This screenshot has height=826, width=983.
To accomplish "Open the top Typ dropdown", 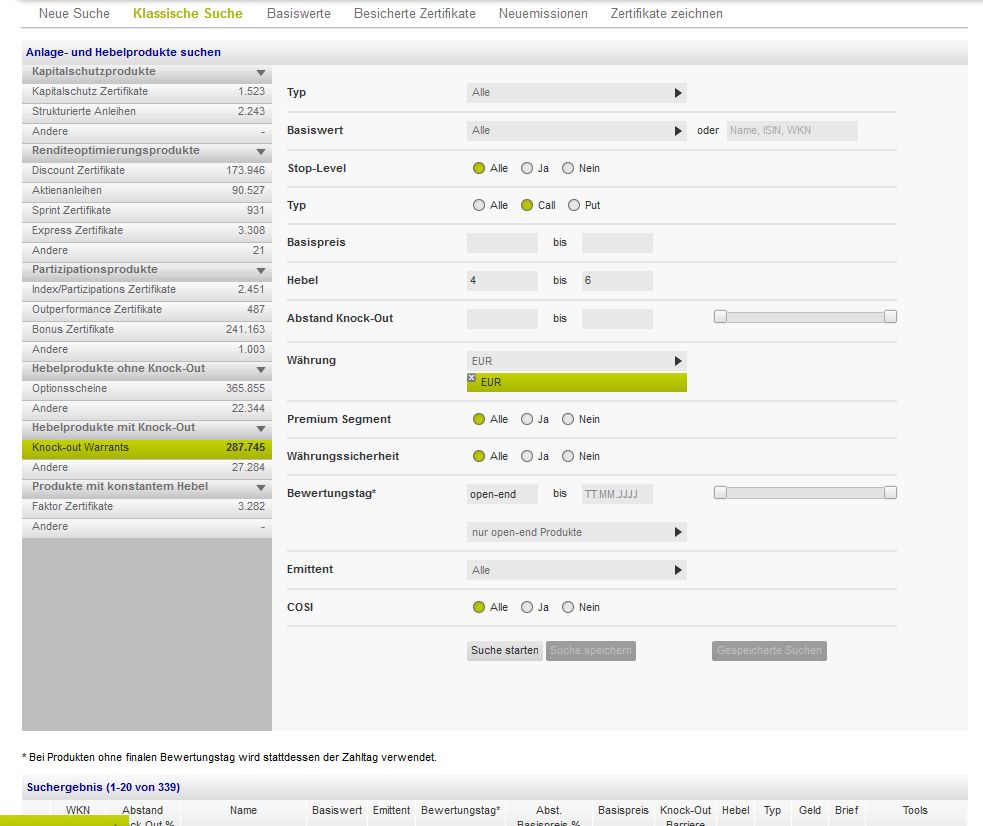I will (x=576, y=93).
